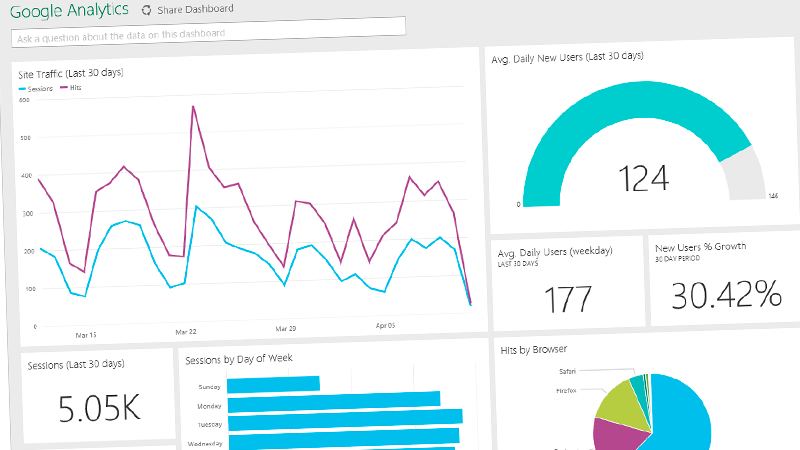Click the purple Hits legend marker

tap(64, 89)
